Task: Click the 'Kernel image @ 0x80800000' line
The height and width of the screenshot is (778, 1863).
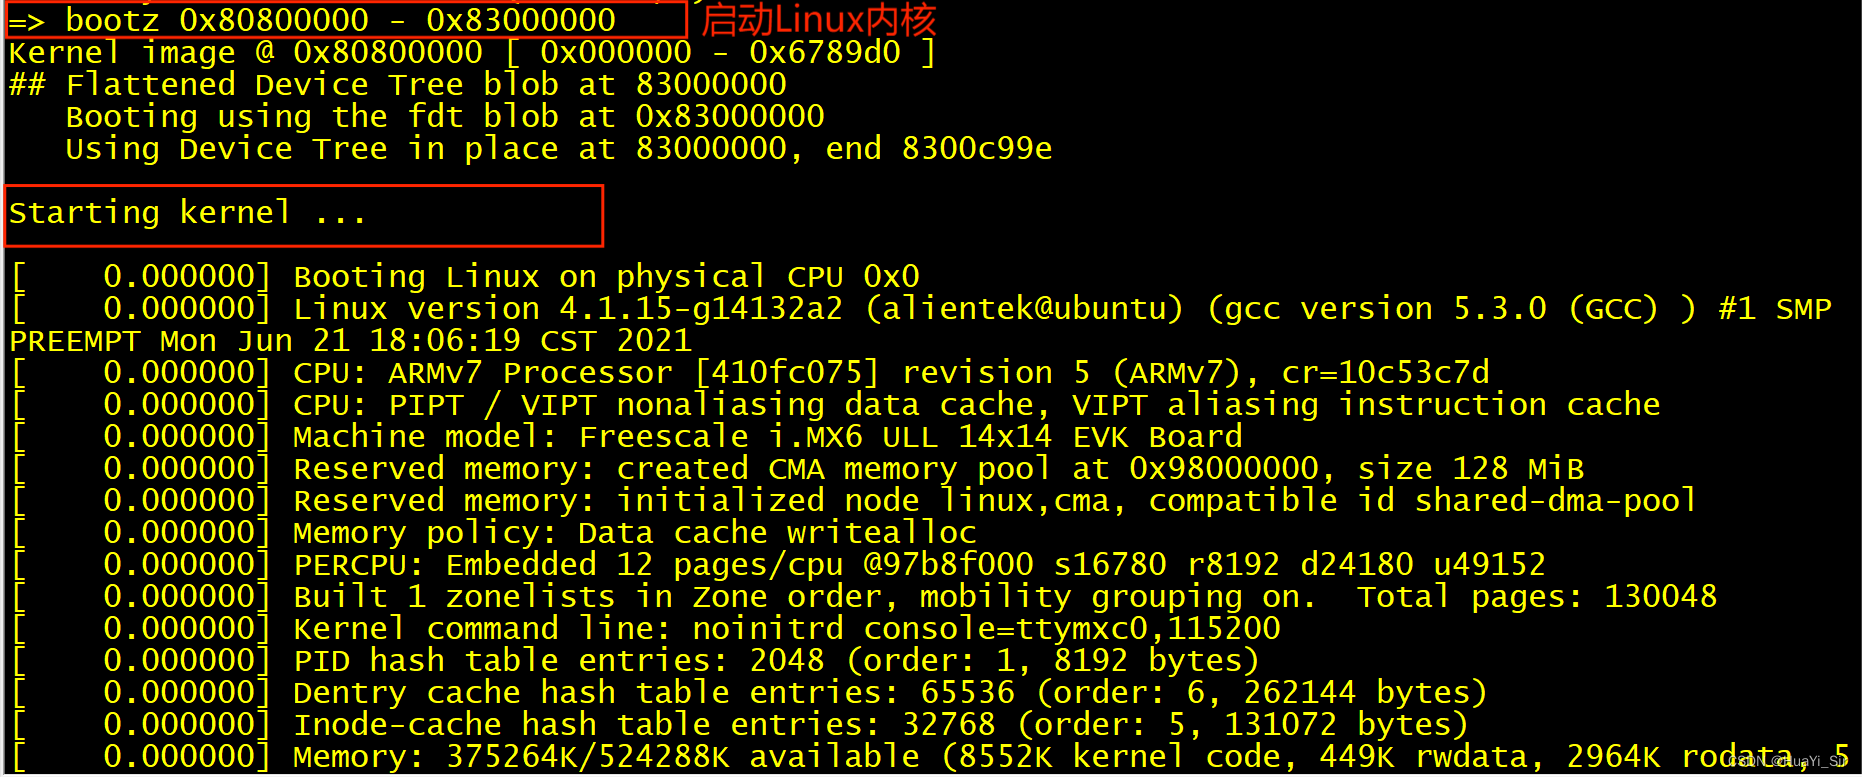Action: pos(472,52)
